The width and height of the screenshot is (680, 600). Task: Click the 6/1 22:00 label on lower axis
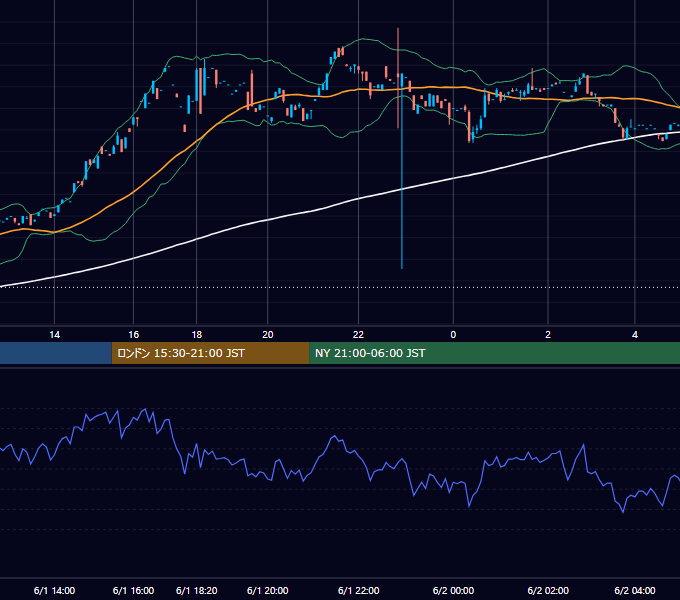[358, 590]
